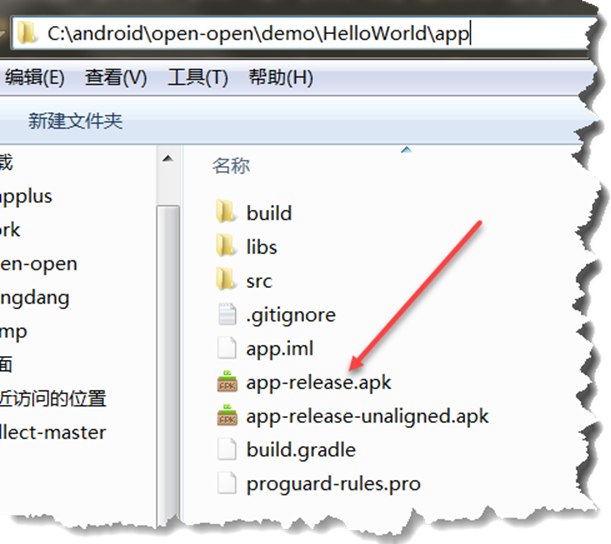Viewport: 611px width, 544px height.
Task: Open the 查看(V) menu
Action: coord(116,77)
